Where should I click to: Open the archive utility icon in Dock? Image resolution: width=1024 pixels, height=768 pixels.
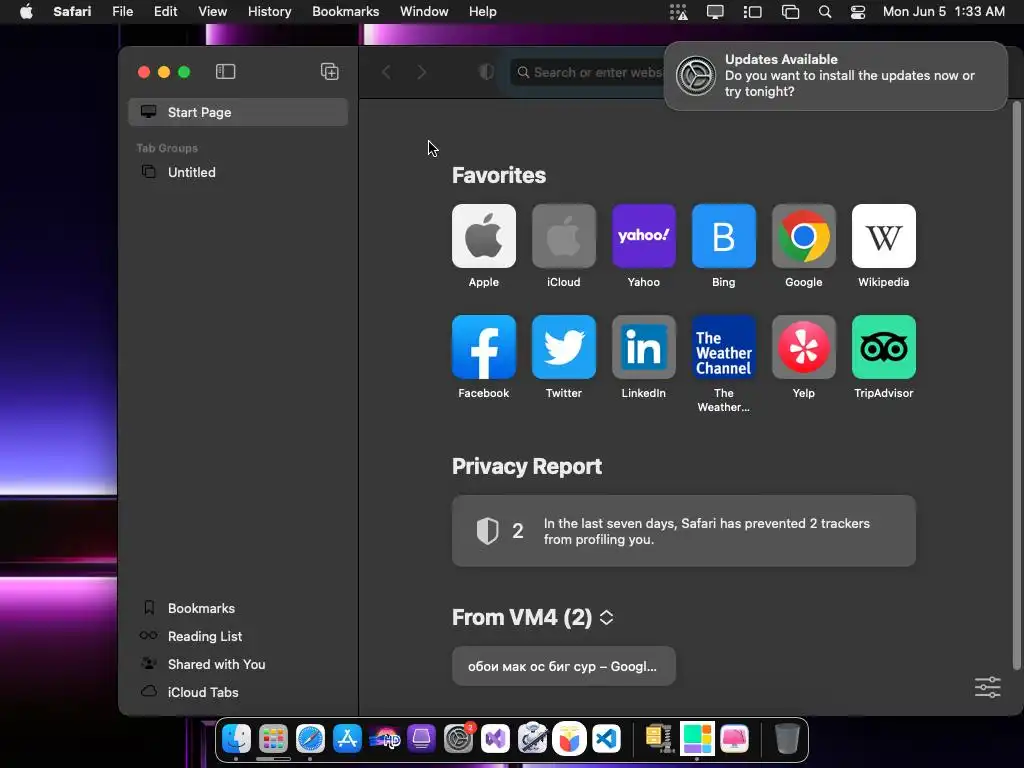tap(660, 739)
